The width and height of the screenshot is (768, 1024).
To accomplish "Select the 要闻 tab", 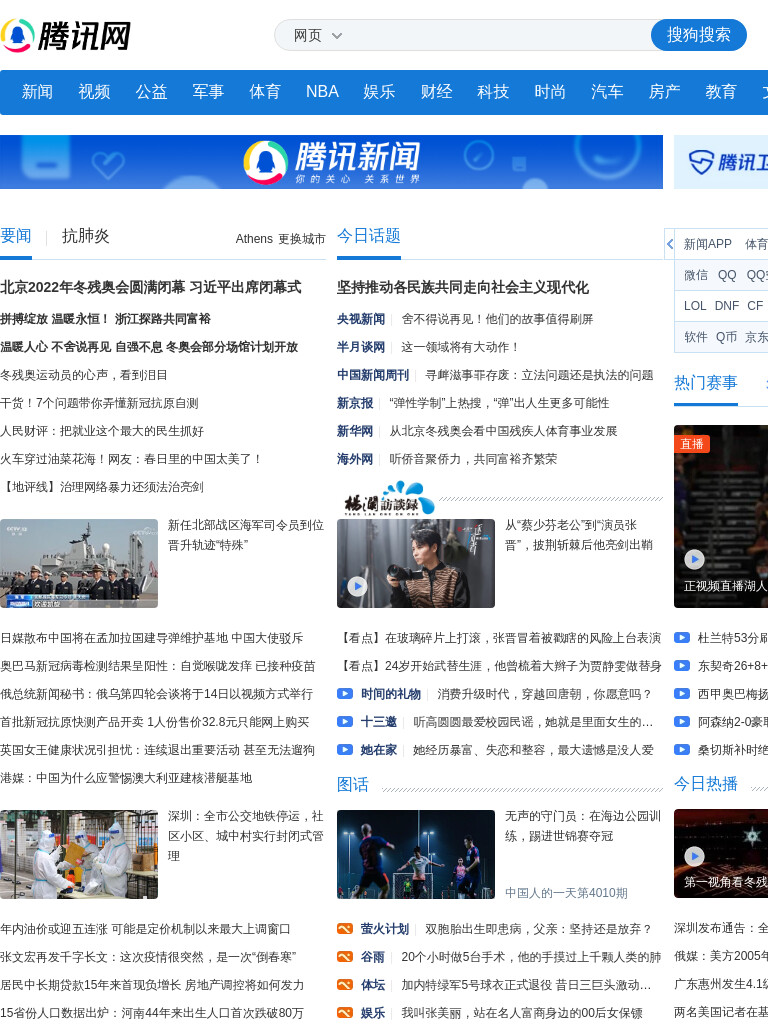I will pos(16,236).
